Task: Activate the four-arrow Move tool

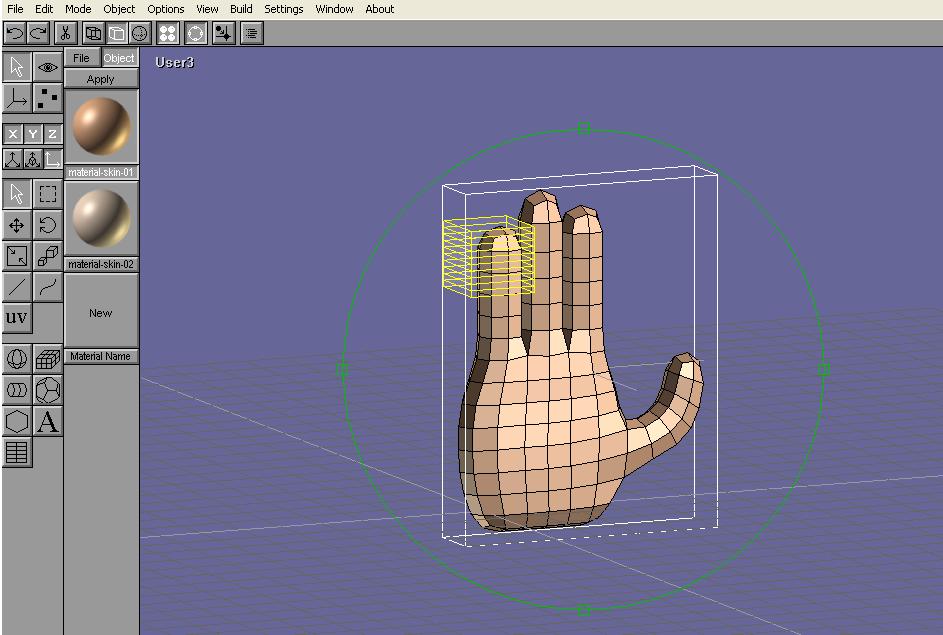Action: click(x=17, y=225)
